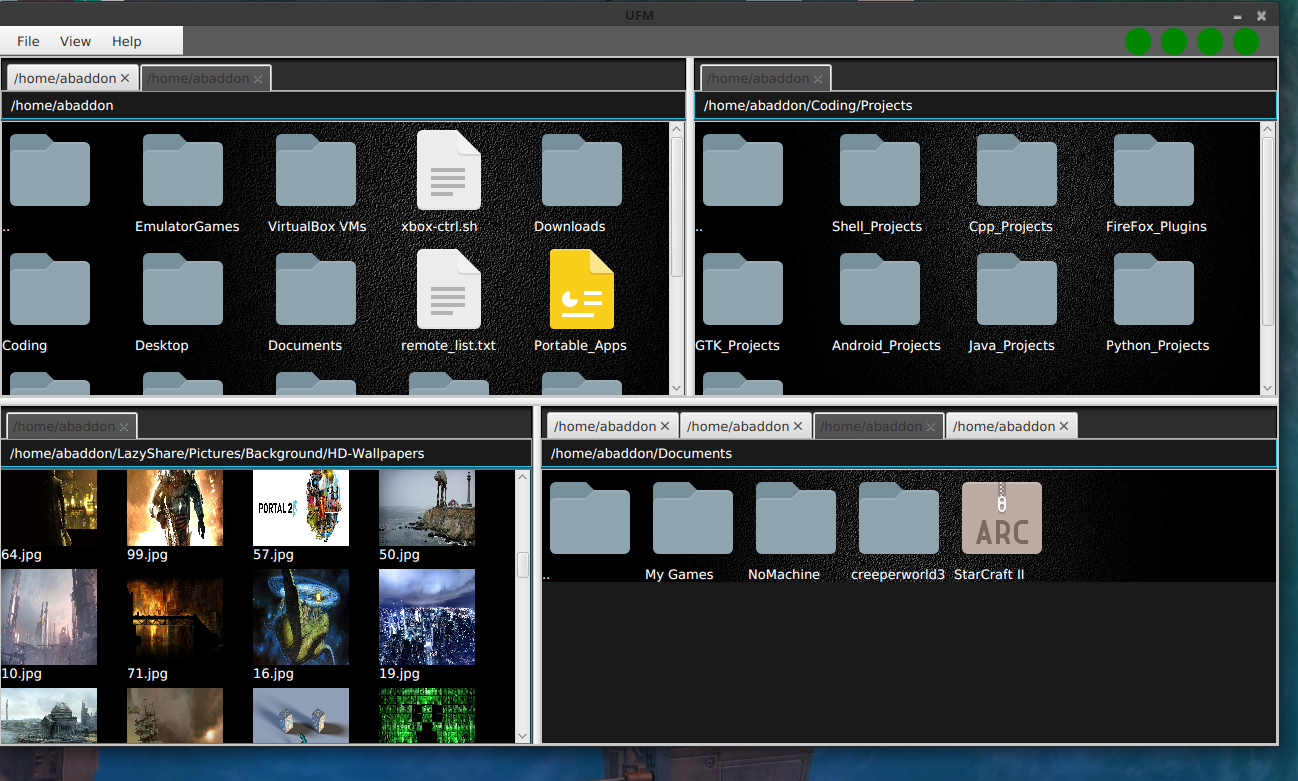Select the PORTAL 2 wallpaper 57.jpg thumbnail
This screenshot has height=781, width=1298.
click(x=301, y=508)
